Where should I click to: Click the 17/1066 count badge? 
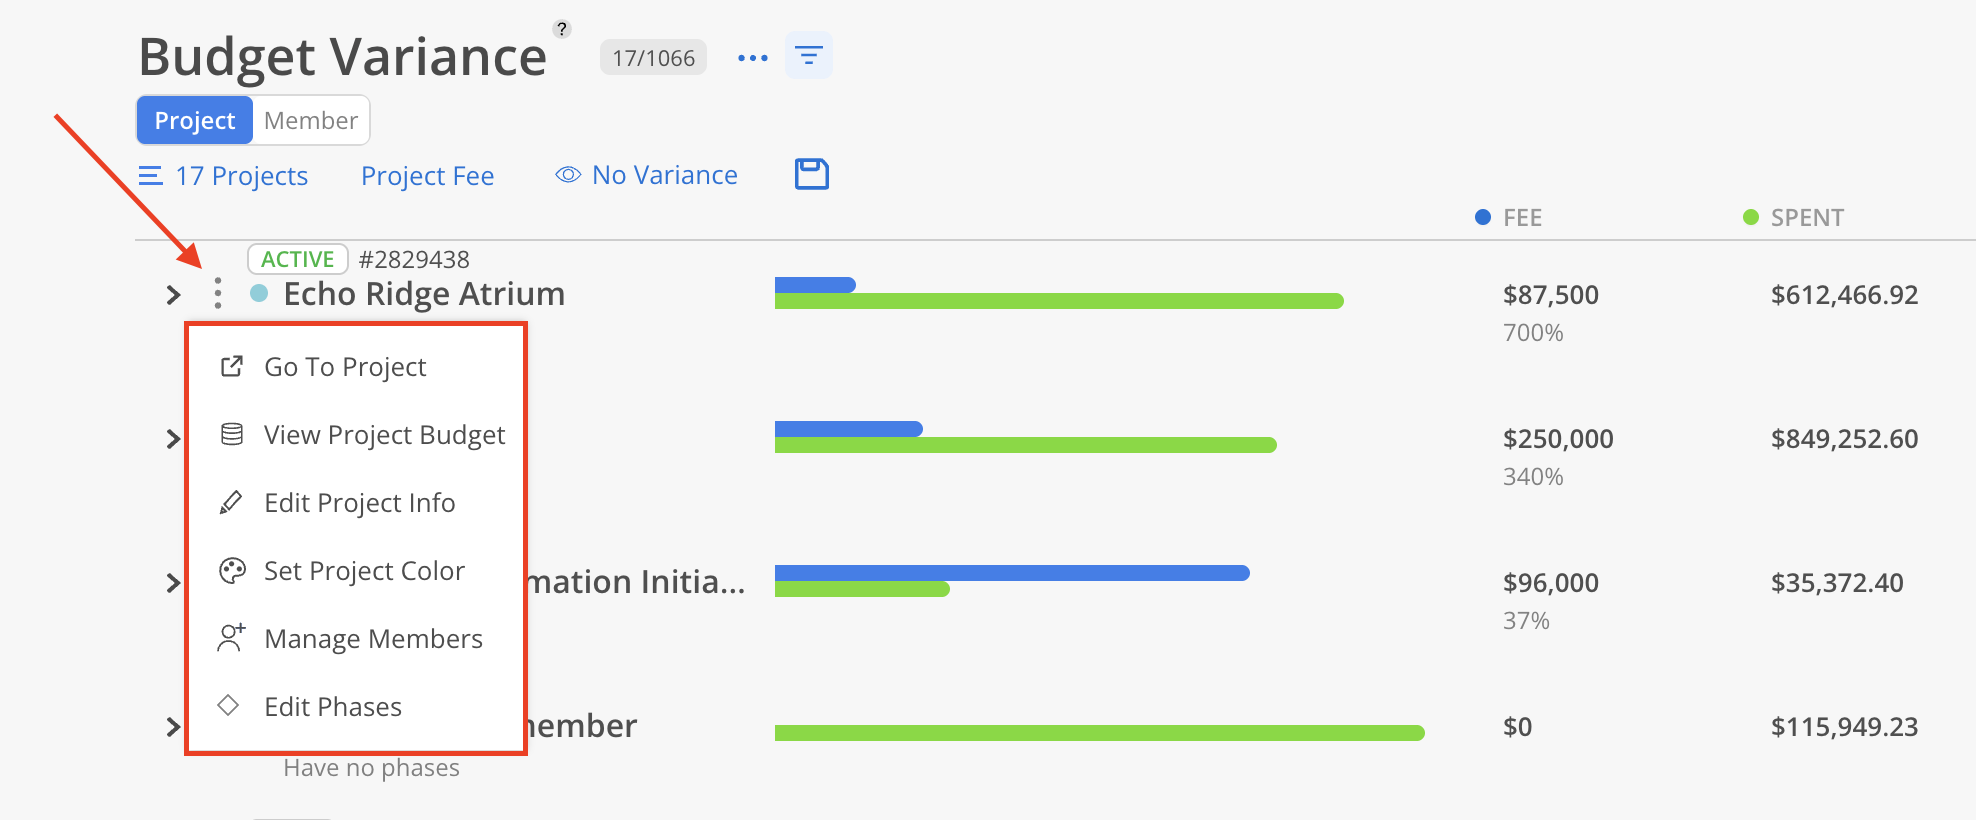[654, 58]
